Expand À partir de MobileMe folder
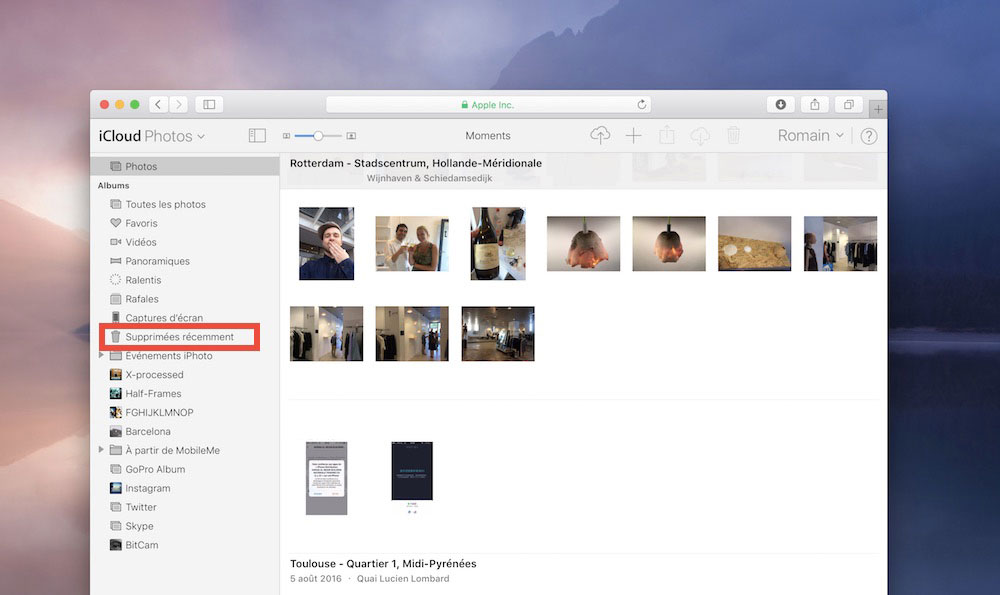The height and width of the screenshot is (595, 1000). (101, 450)
